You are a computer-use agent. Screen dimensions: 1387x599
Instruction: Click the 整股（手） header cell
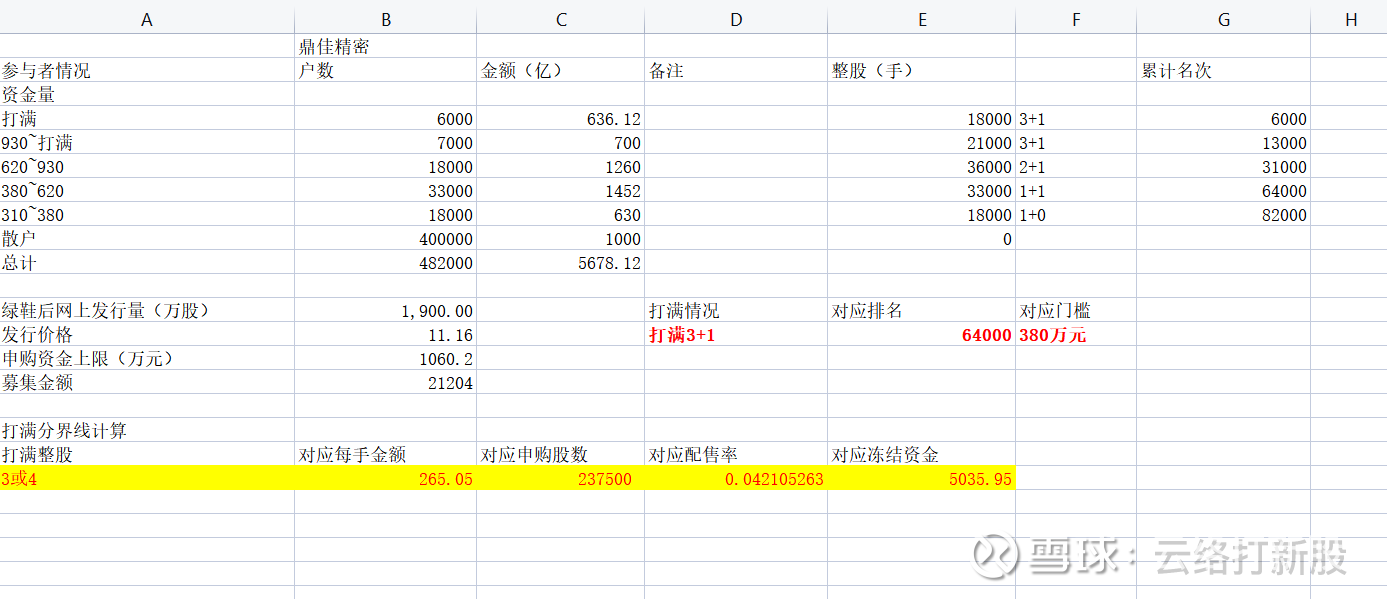922,70
